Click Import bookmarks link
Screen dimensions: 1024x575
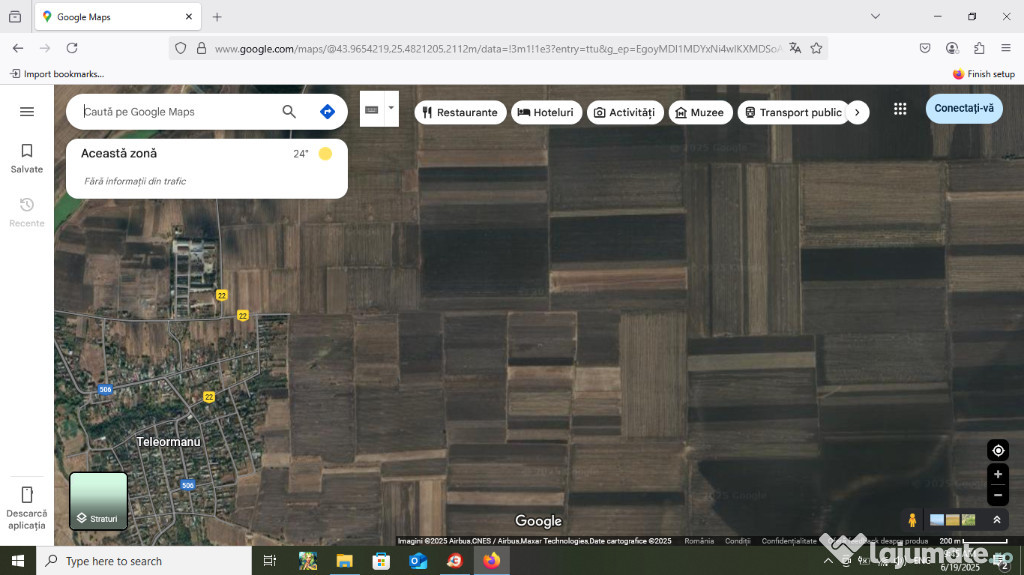click(x=57, y=74)
